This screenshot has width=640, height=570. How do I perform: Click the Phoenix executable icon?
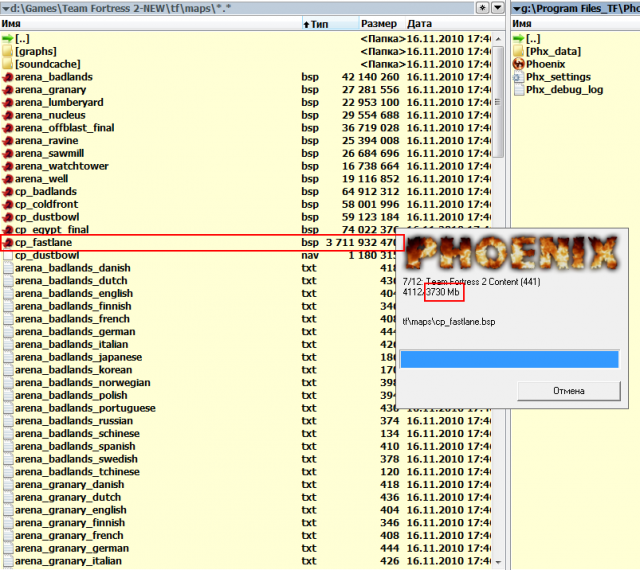click(x=518, y=64)
